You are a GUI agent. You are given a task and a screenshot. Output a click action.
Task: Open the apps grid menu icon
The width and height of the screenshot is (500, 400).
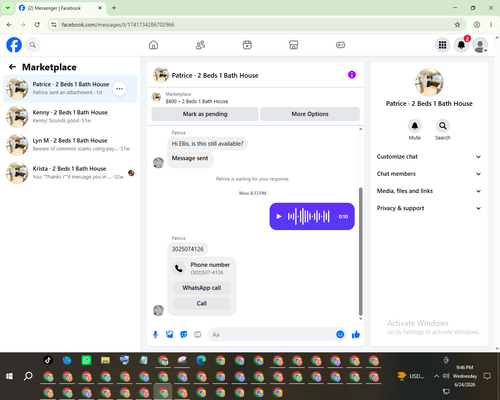click(x=442, y=45)
